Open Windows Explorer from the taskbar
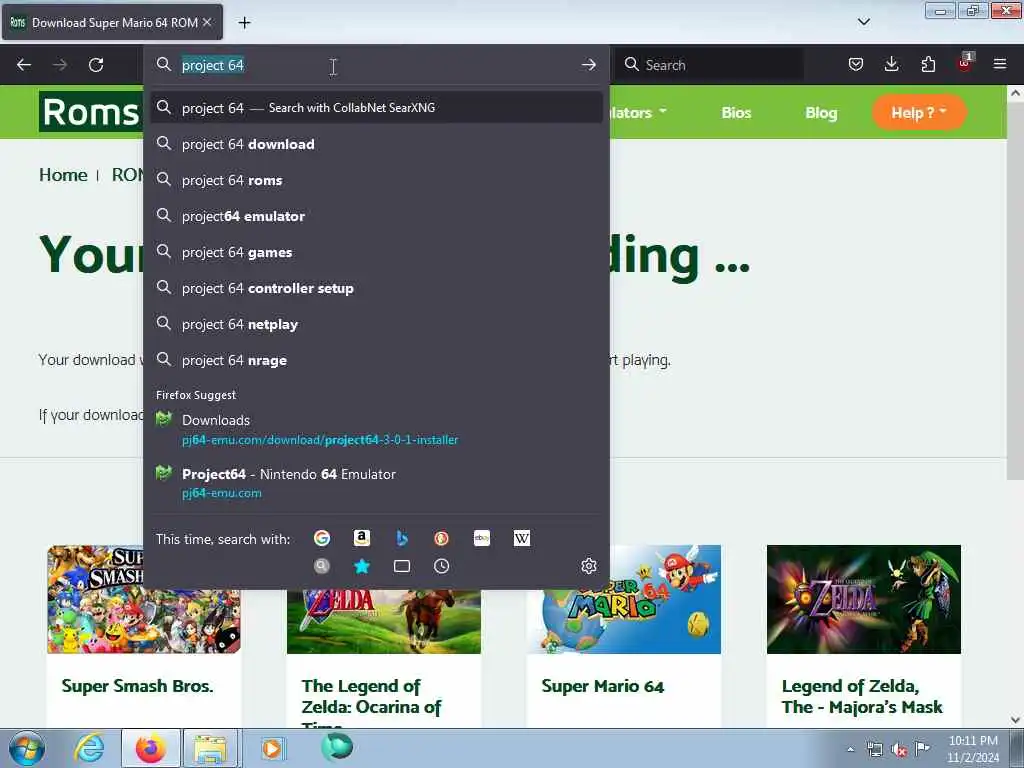Viewport: 1024px width, 768px height. click(210, 748)
